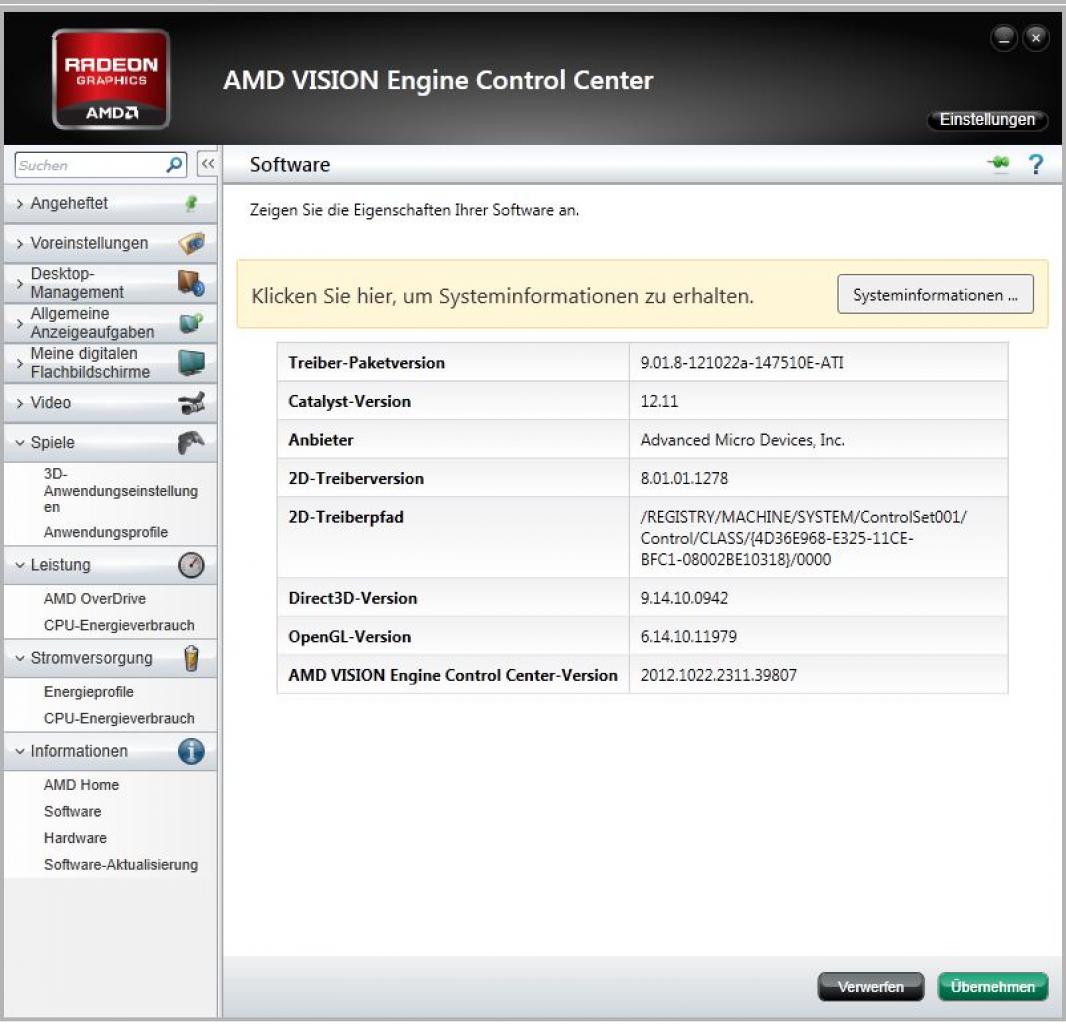This screenshot has height=1024, width=1066.
Task: Click the 2D-Treiberpfad registry path value
Action: click(x=803, y=538)
